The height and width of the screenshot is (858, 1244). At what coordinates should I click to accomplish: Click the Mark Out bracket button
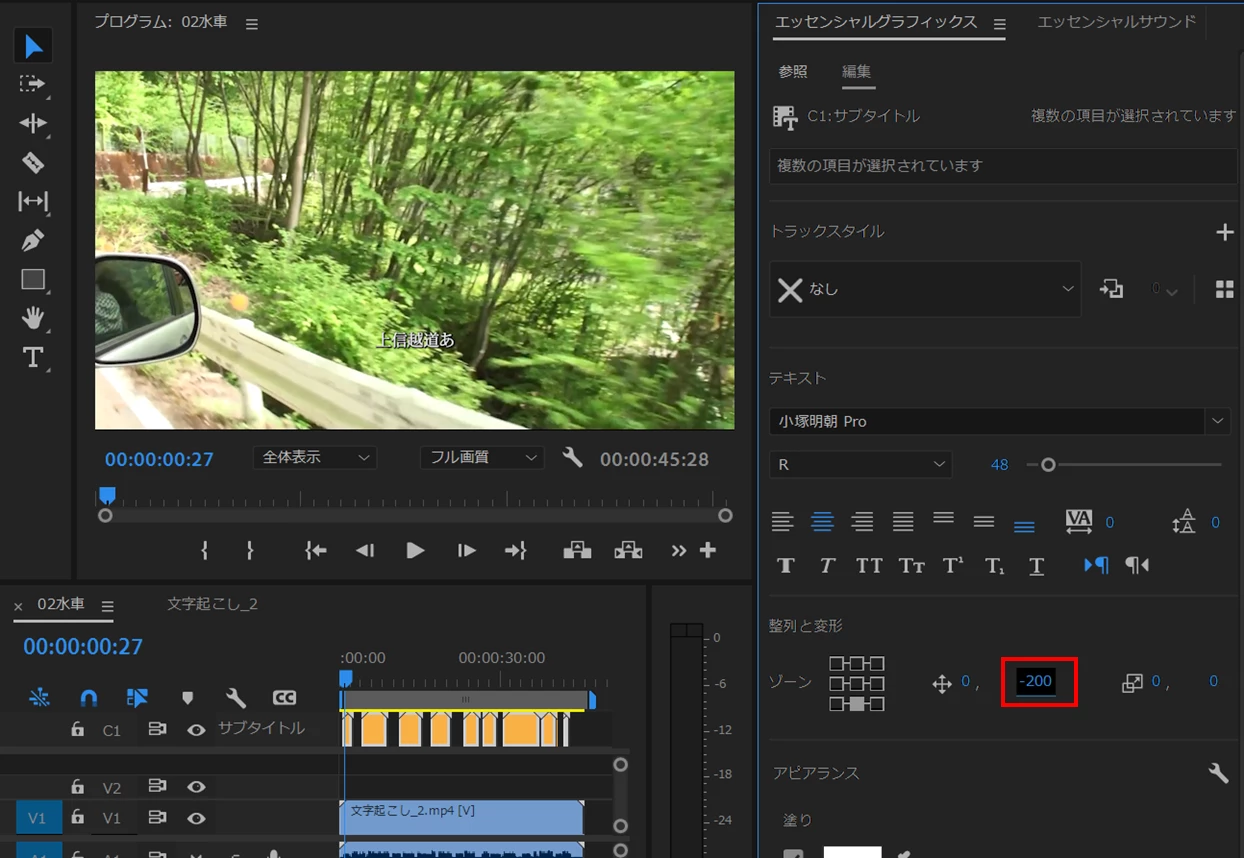coord(250,550)
